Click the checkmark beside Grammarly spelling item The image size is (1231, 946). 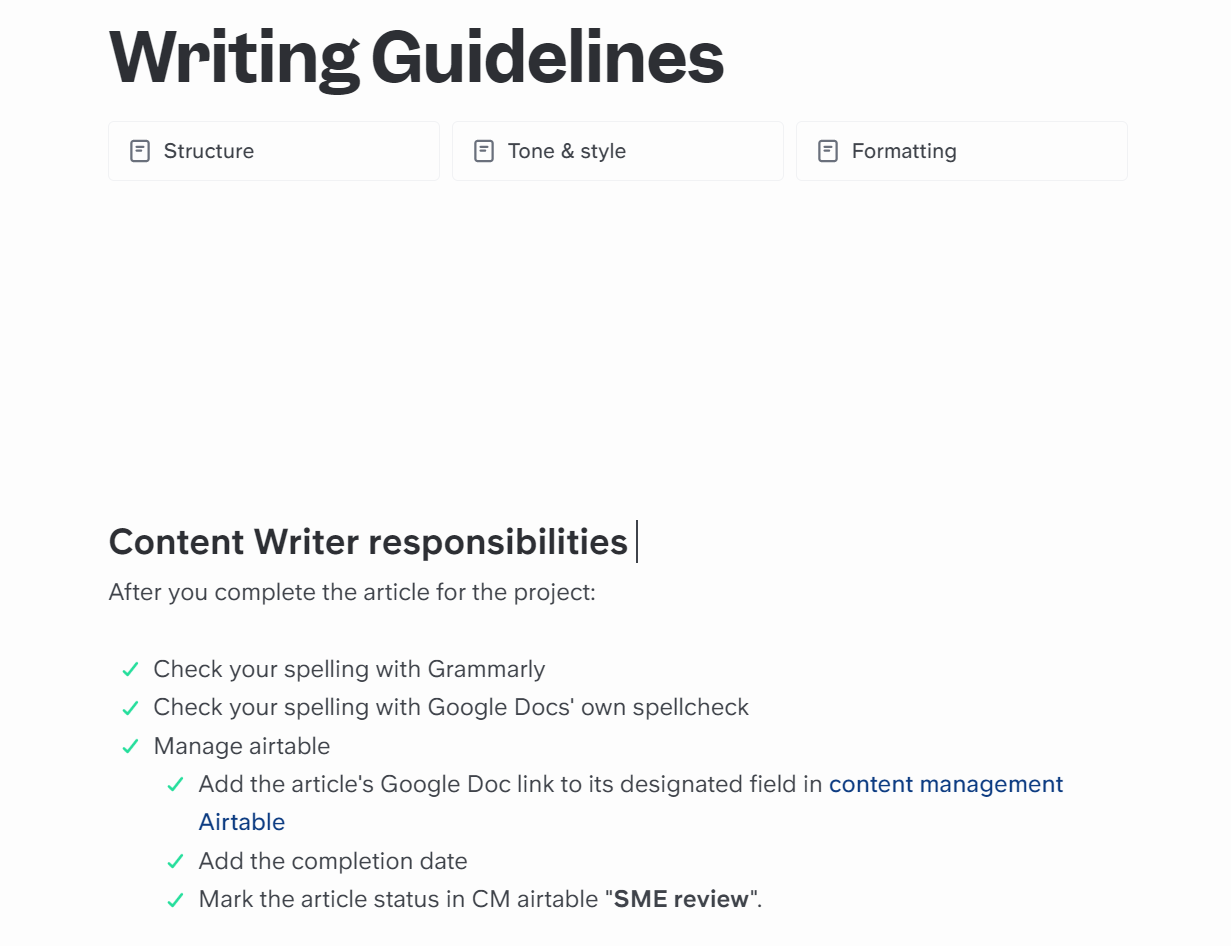click(130, 670)
